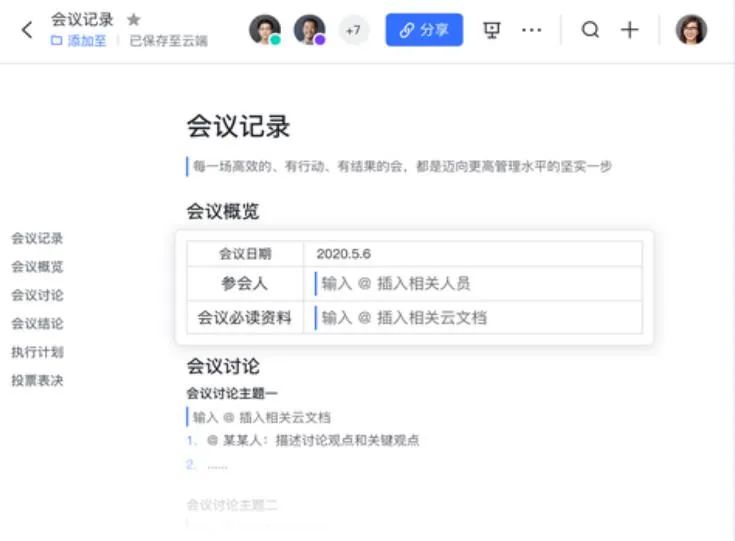
Task: Jump to 会议讨论 in outline
Action: click(x=37, y=295)
